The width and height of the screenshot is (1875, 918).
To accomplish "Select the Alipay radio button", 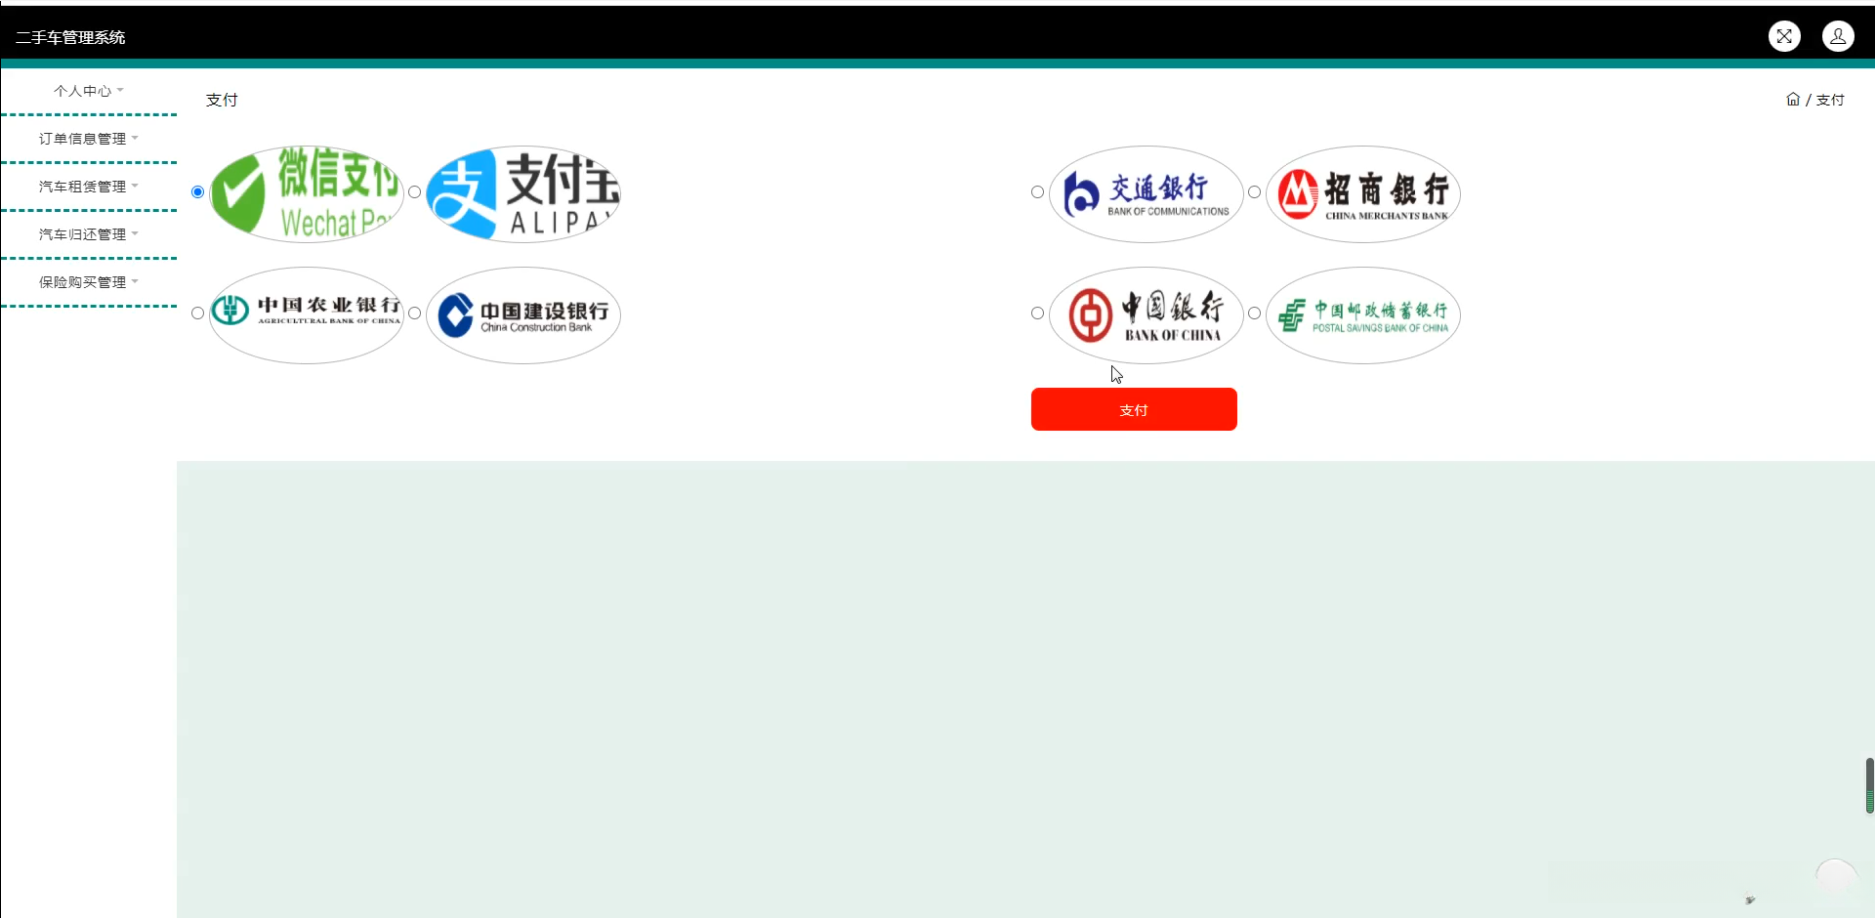I will 415,192.
